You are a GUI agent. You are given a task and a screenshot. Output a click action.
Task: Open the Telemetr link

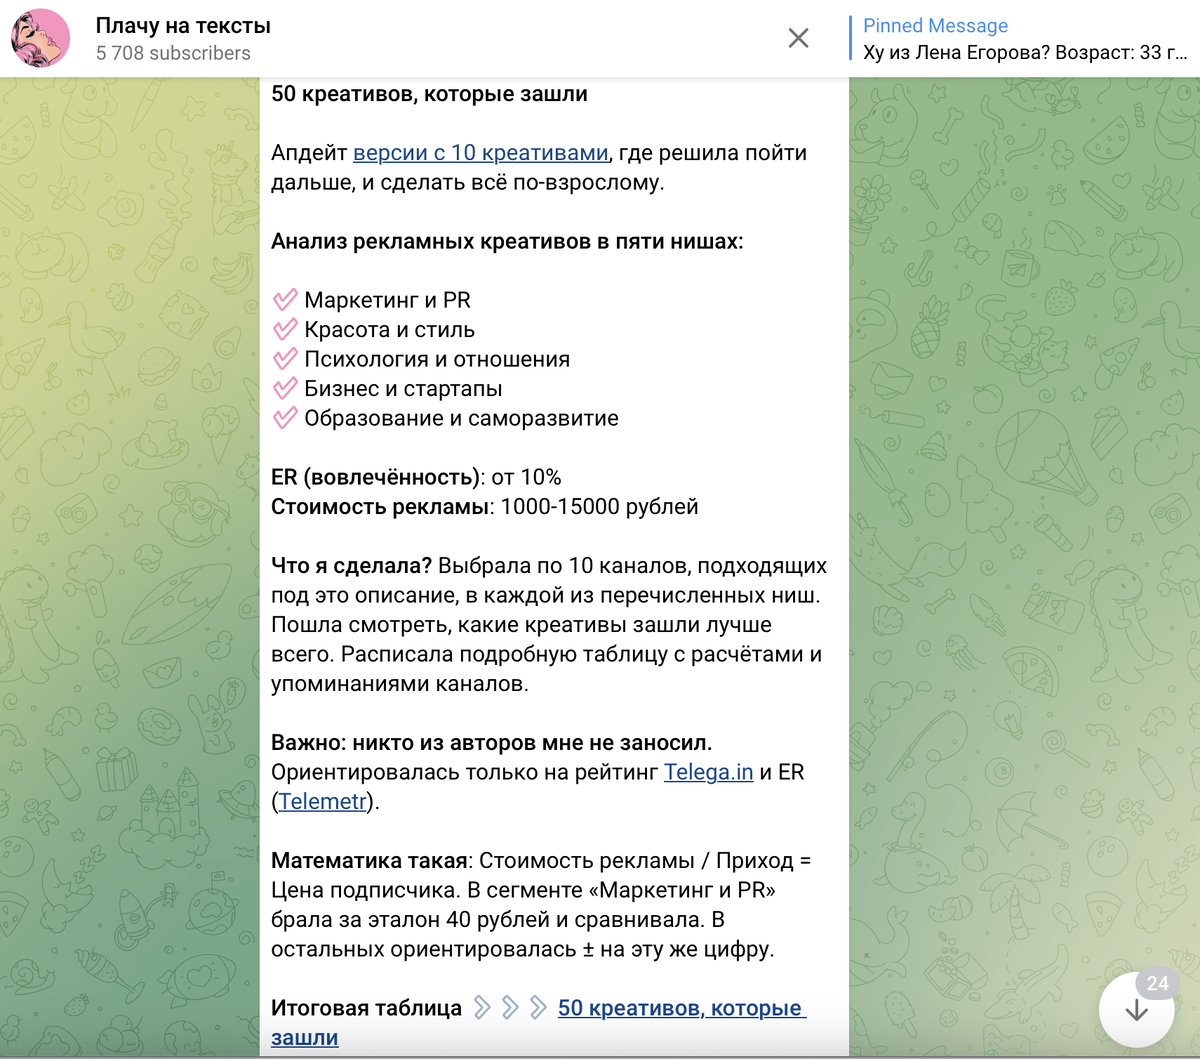point(321,800)
